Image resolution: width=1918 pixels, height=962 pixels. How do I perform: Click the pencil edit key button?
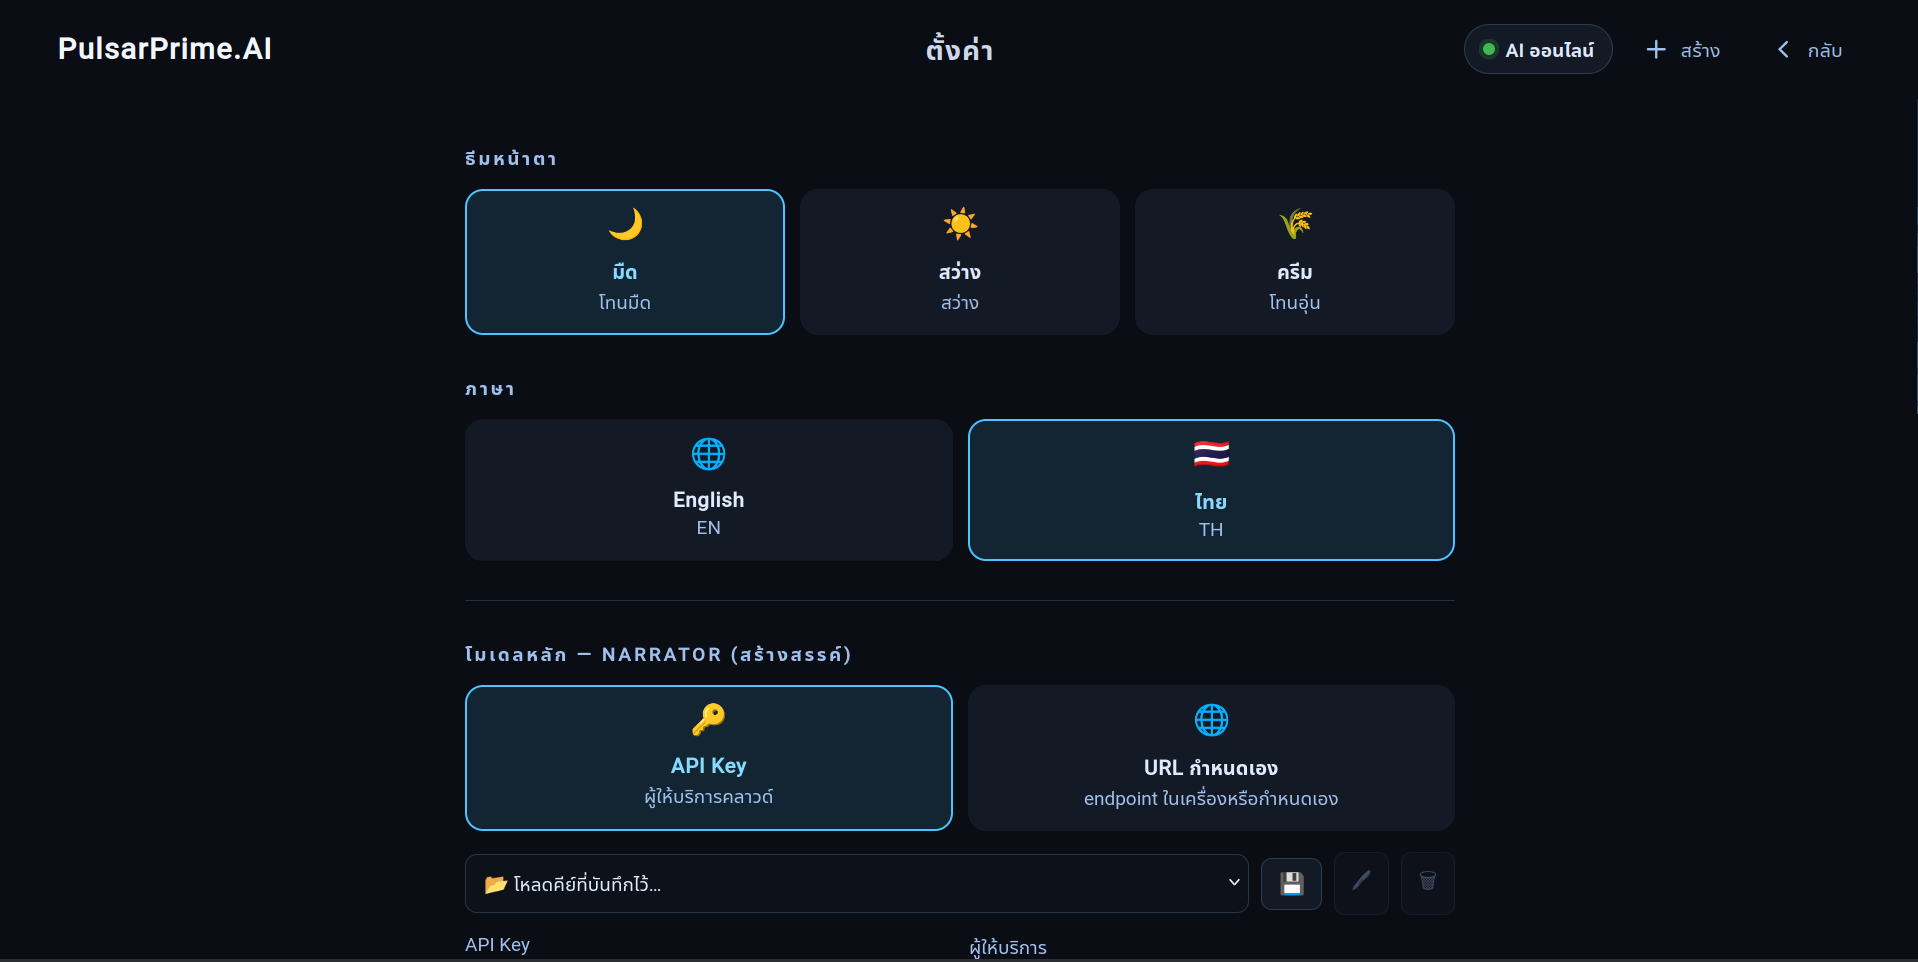(x=1361, y=883)
